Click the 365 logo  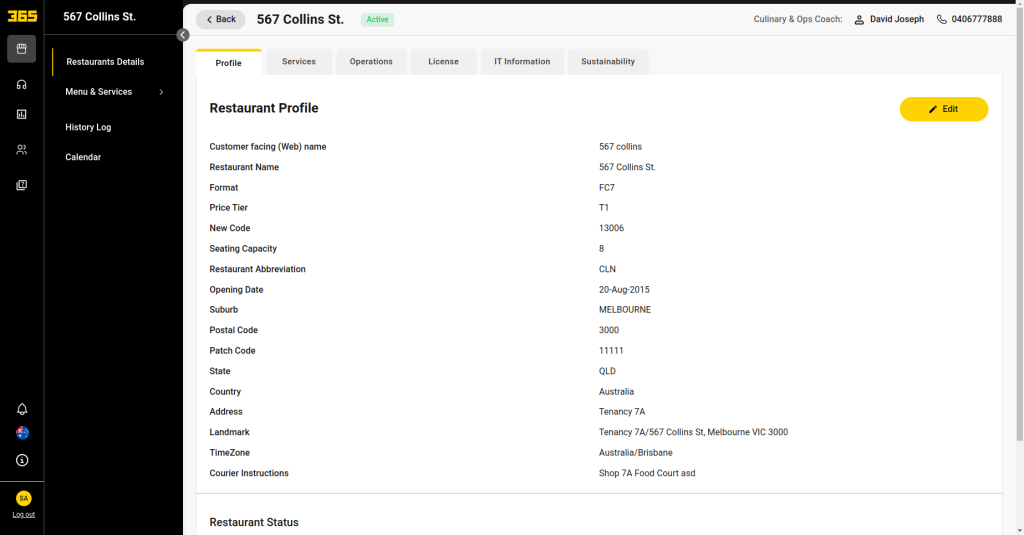pos(22,16)
